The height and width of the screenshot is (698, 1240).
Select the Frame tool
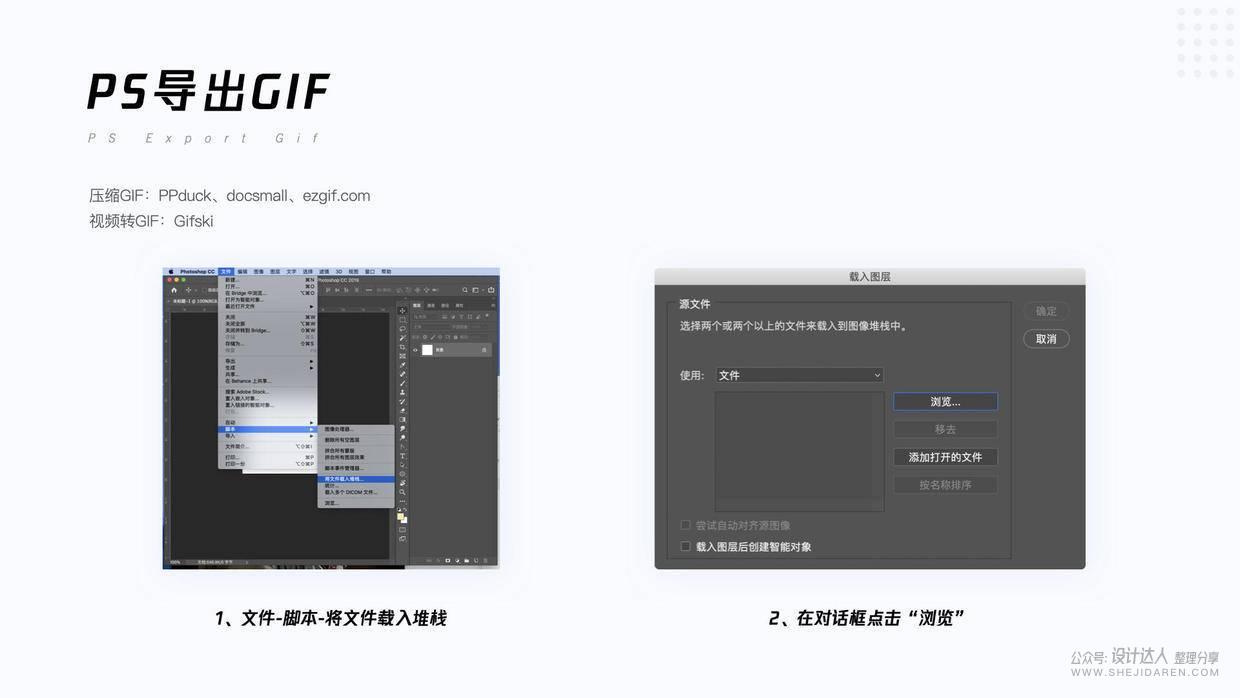coord(402,356)
